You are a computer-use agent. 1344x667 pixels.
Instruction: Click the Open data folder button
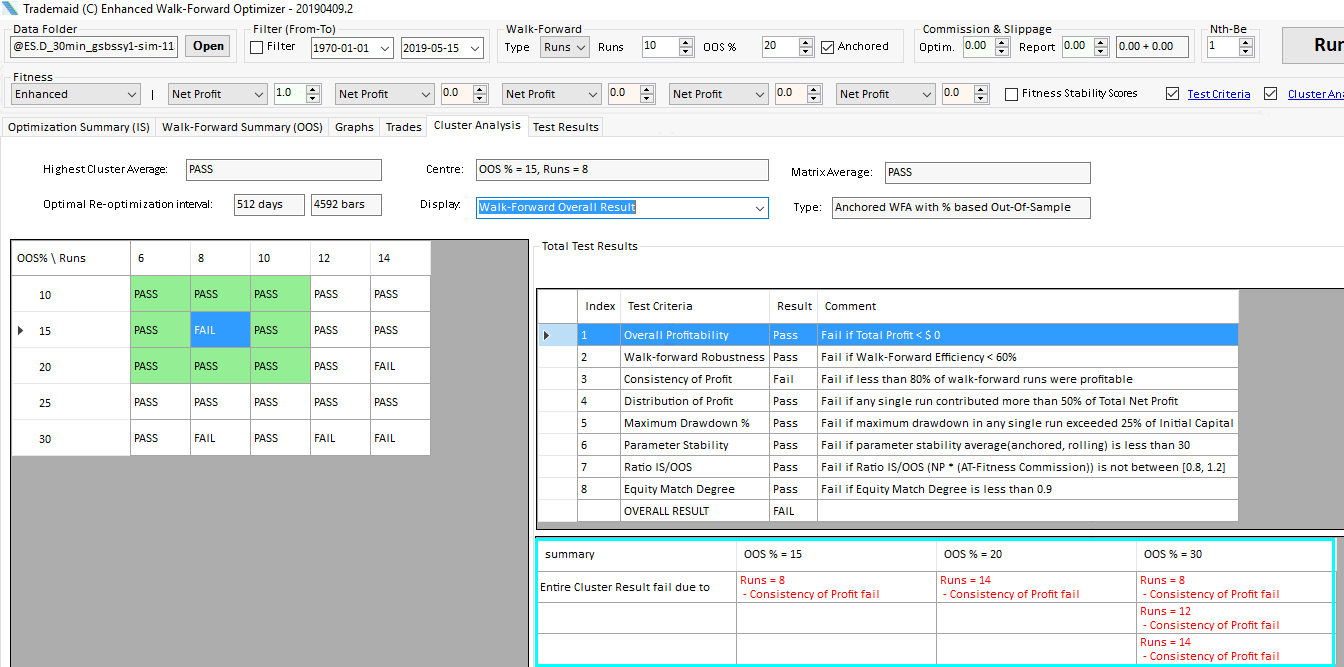pos(208,46)
